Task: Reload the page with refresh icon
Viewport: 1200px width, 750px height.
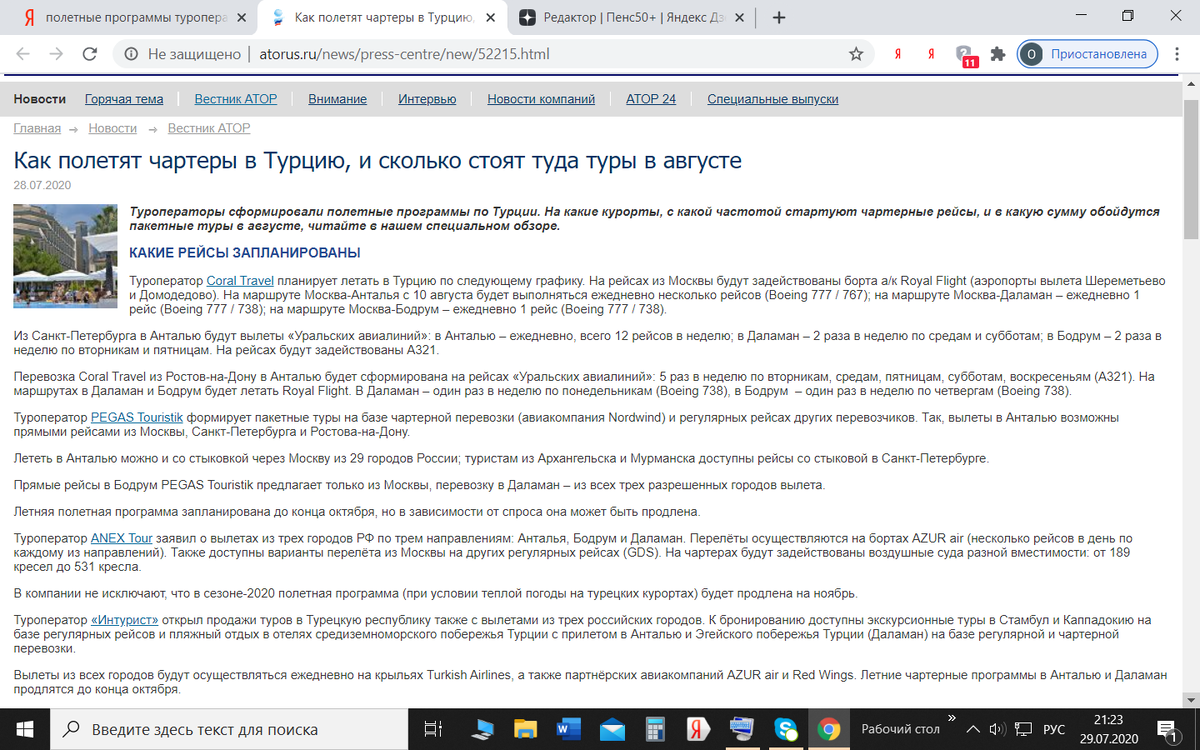Action: click(90, 54)
